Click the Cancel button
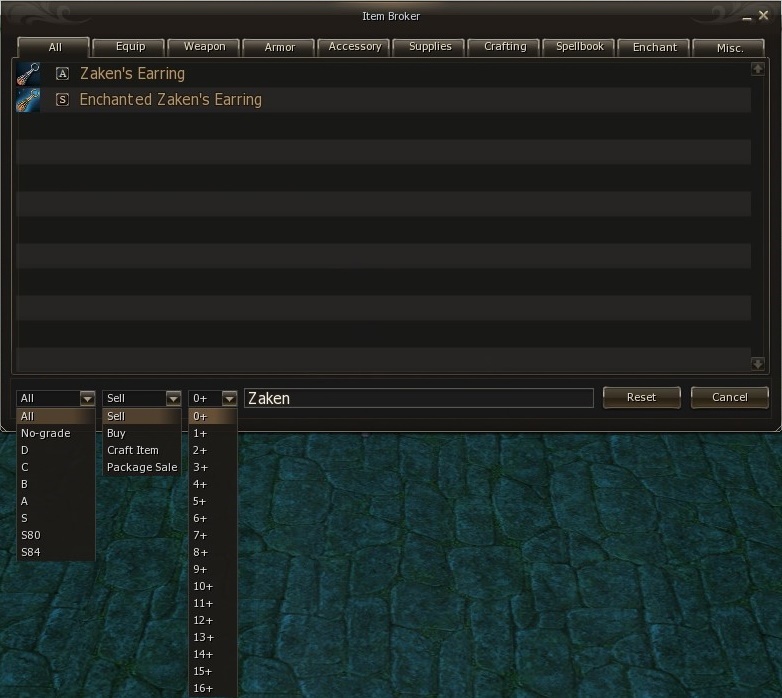The width and height of the screenshot is (782, 698). point(729,397)
